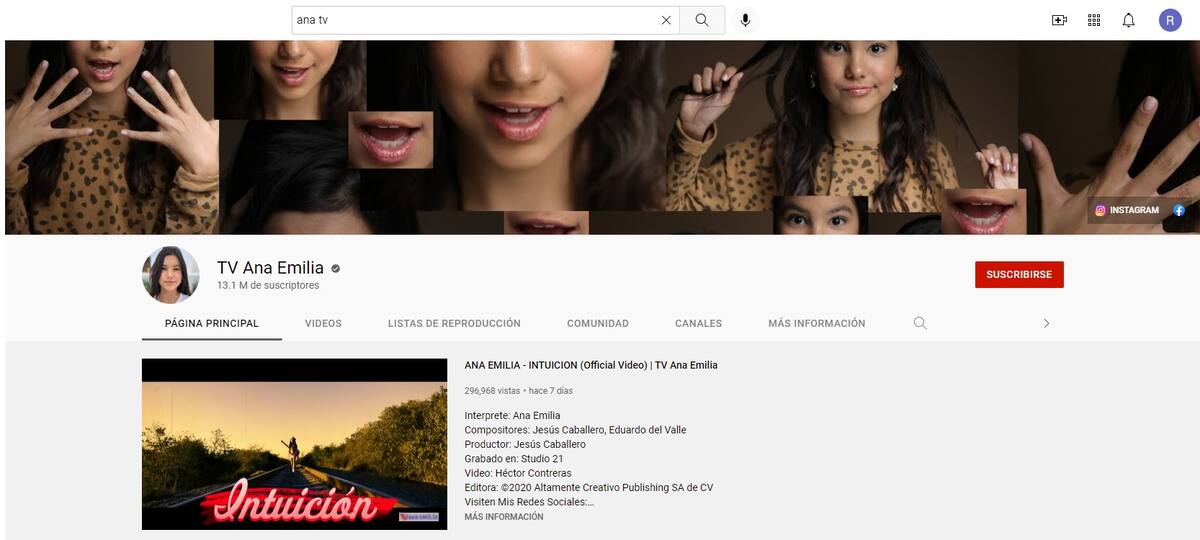Switch to the MÁS INFORMACIÓN tab
Image resolution: width=1200 pixels, height=540 pixels.
pos(817,323)
